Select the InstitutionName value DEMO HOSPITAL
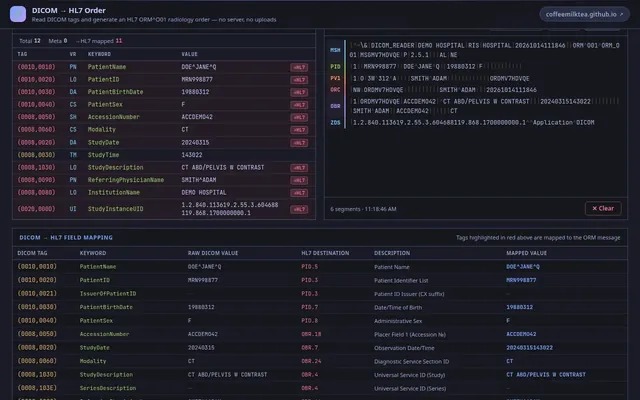640x400 pixels. click(x=204, y=193)
